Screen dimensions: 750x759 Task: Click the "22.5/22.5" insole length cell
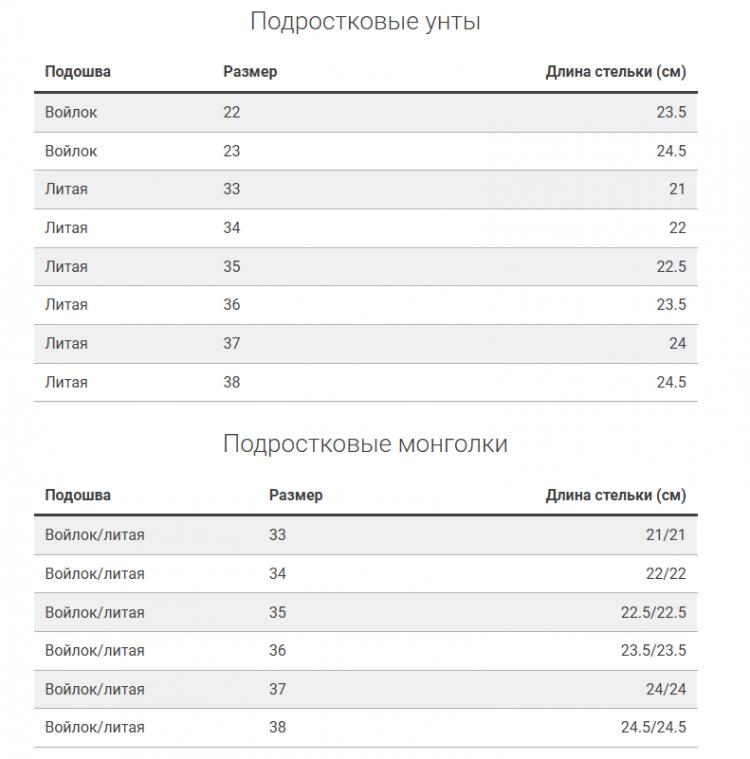[653, 612]
